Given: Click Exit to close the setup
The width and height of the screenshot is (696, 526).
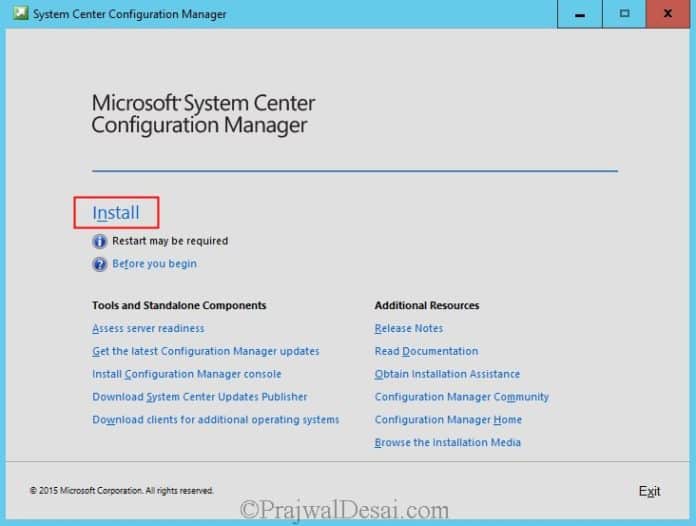Looking at the screenshot, I should pyautogui.click(x=649, y=491).
